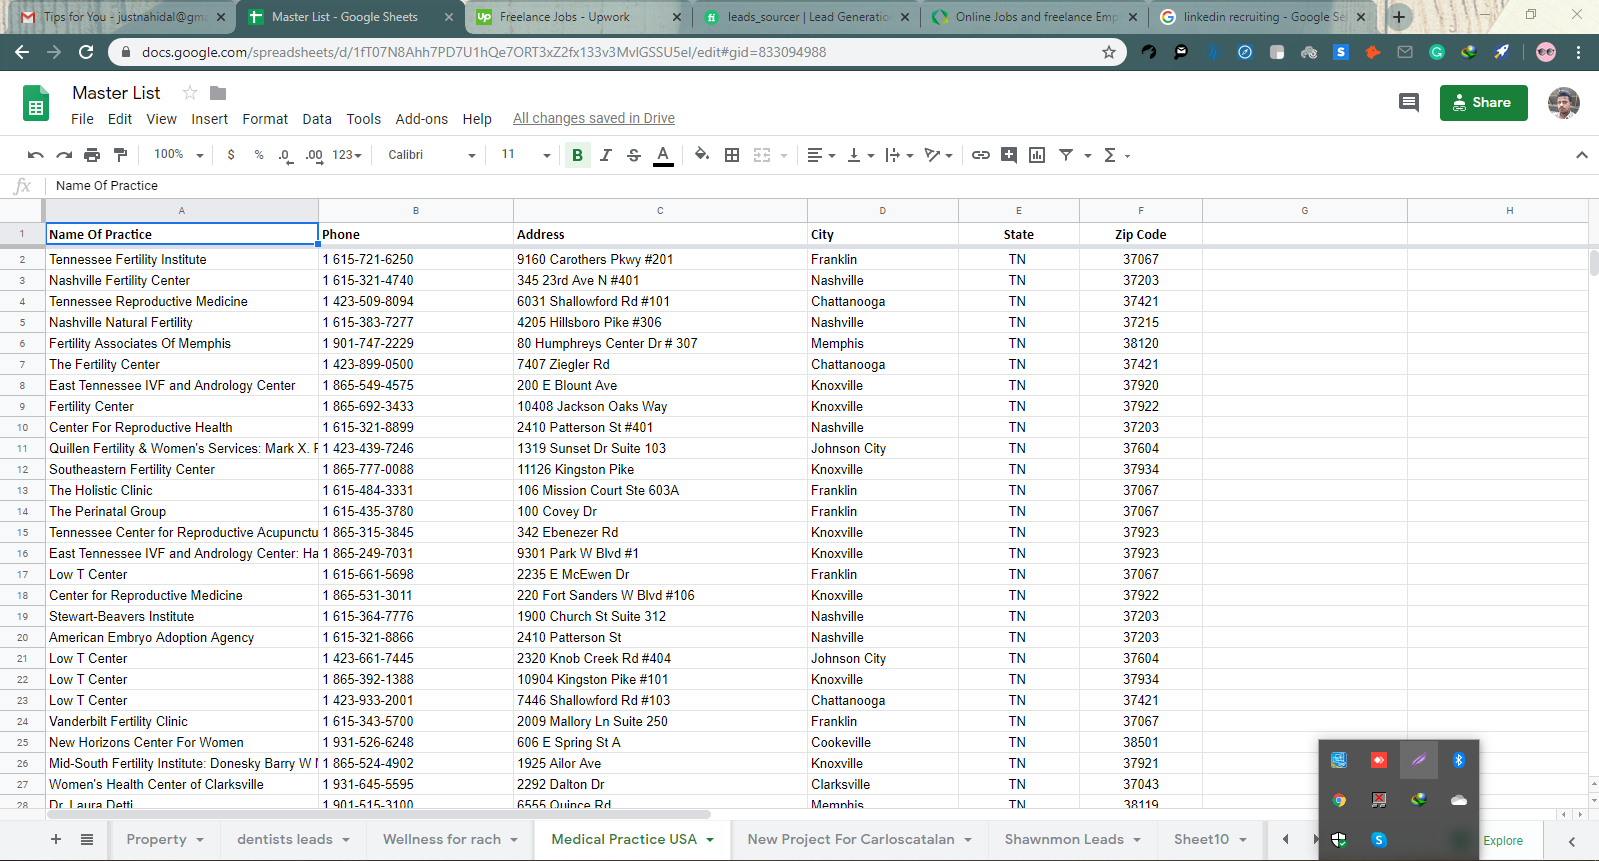Toggle bold formatting
This screenshot has height=861, width=1599.
577,155
